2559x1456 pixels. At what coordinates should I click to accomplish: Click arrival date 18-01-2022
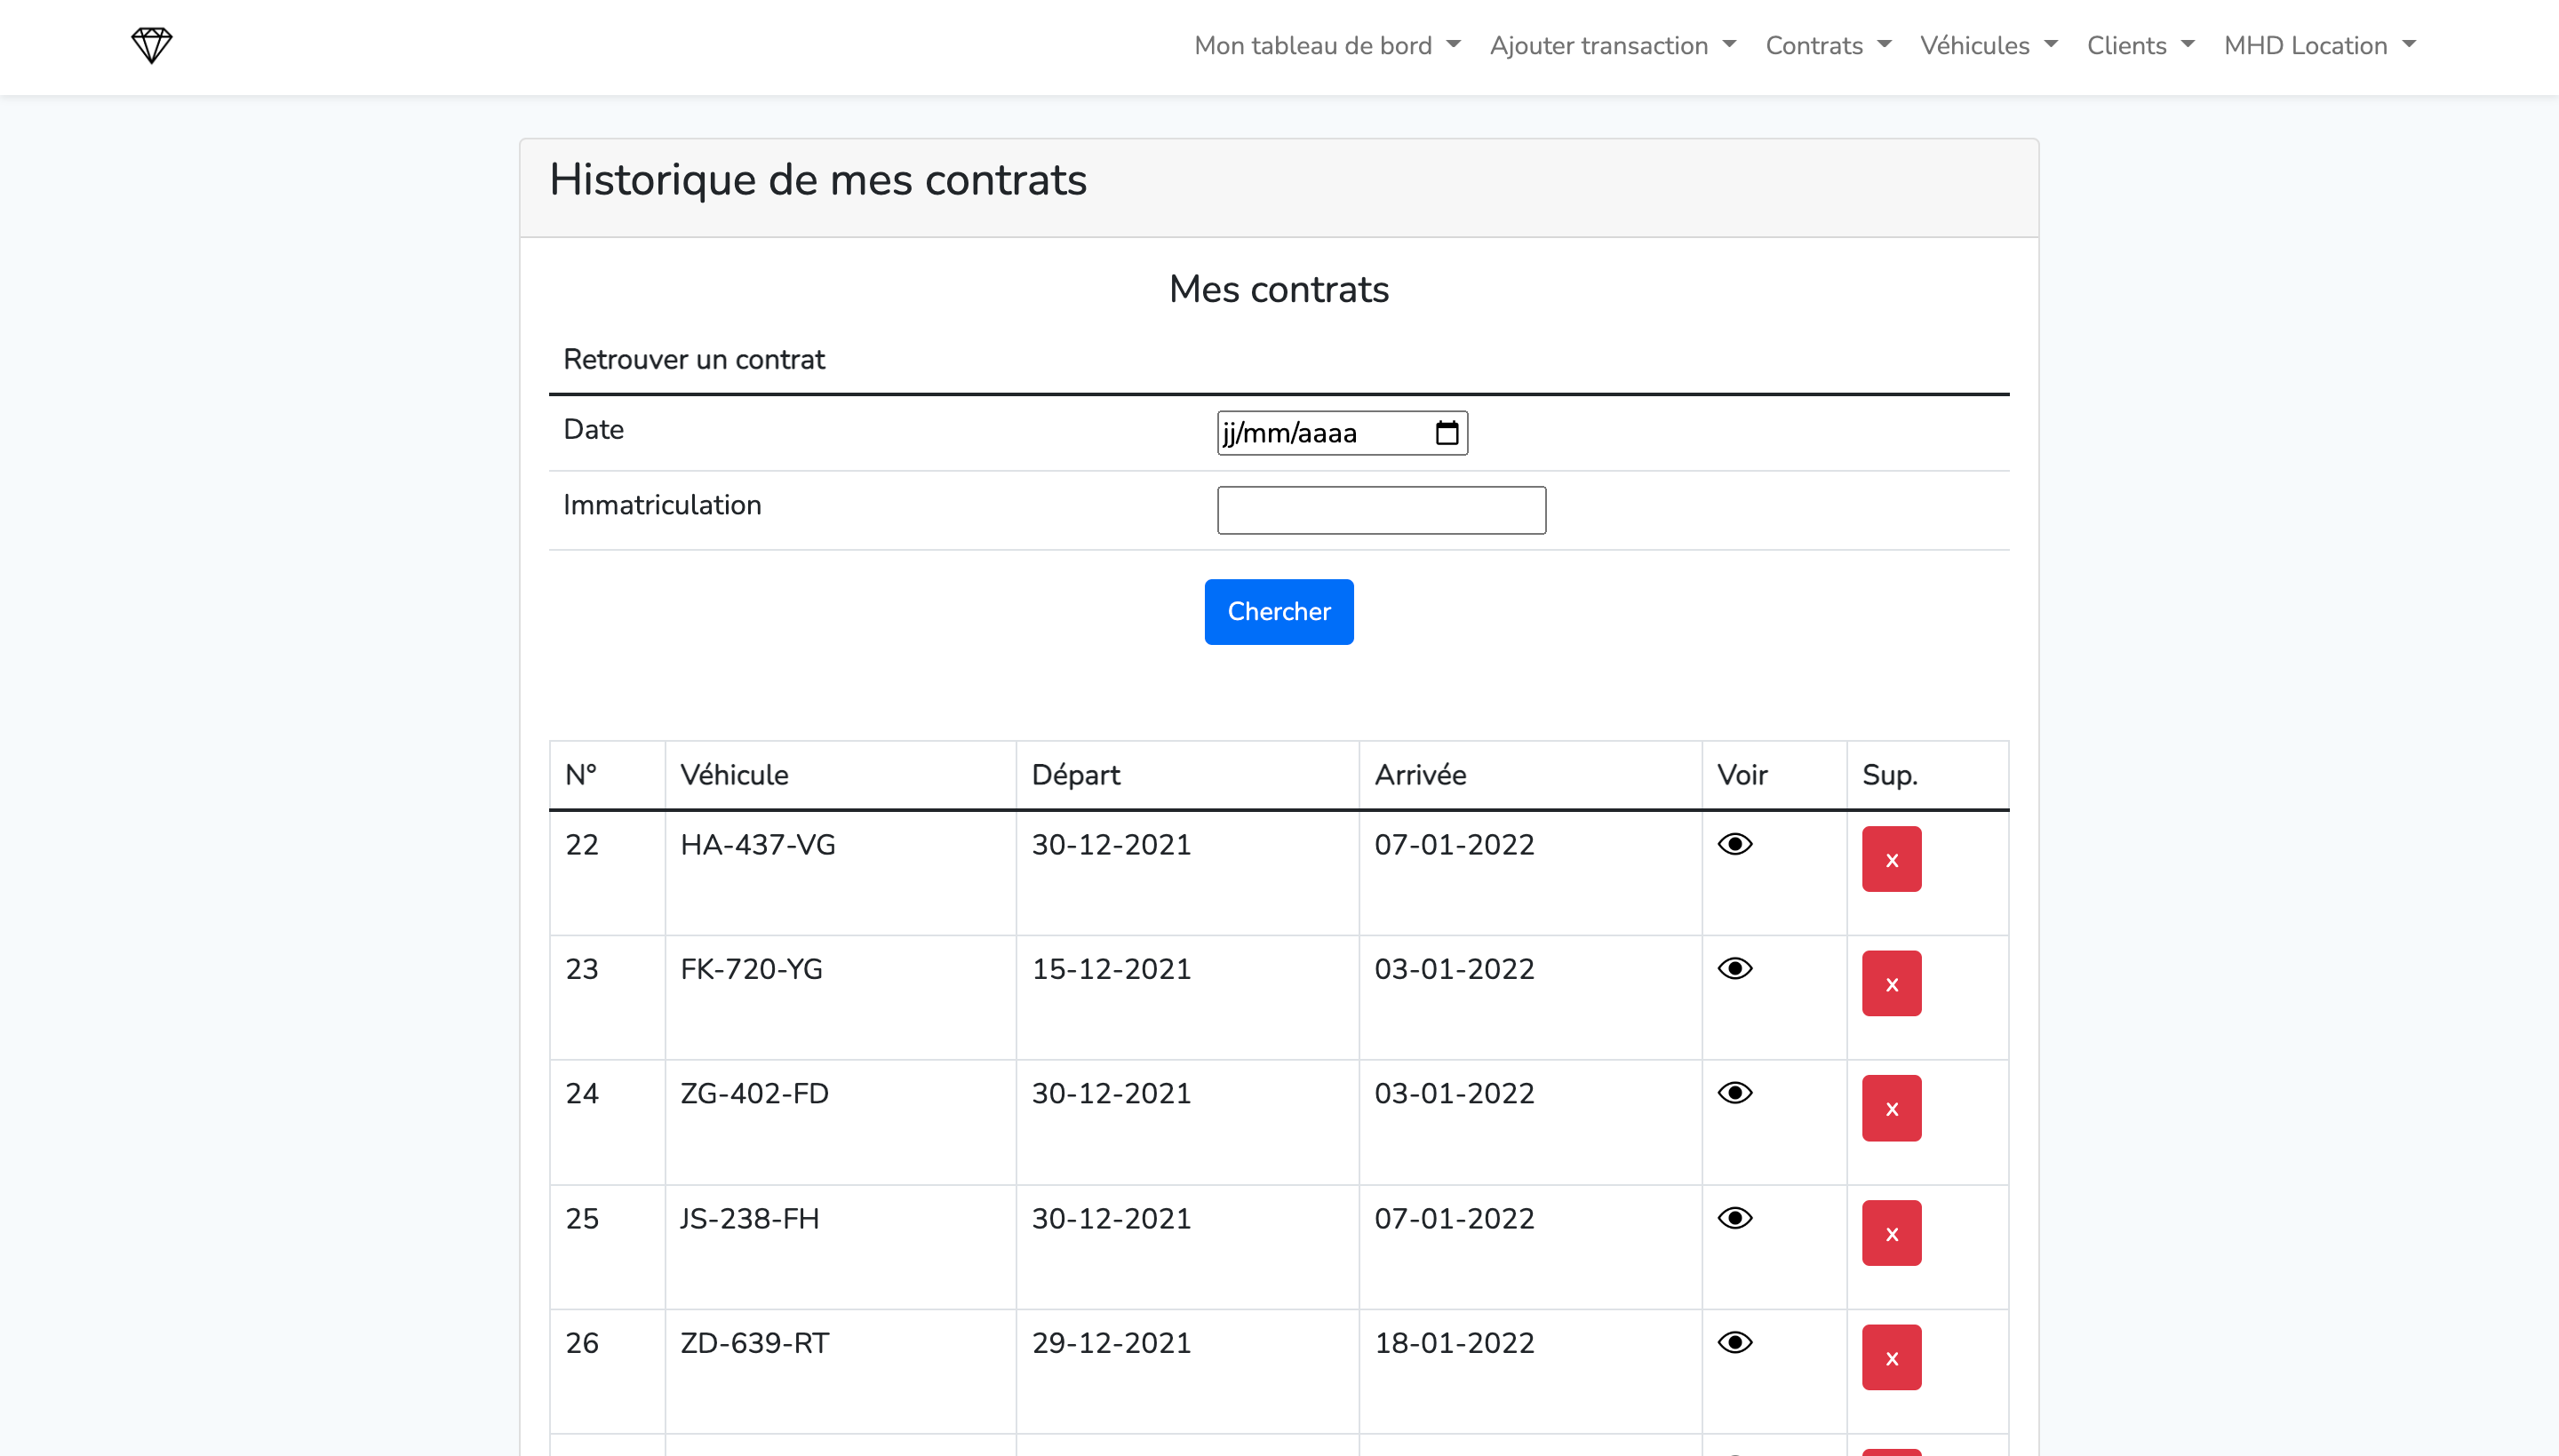[1454, 1343]
